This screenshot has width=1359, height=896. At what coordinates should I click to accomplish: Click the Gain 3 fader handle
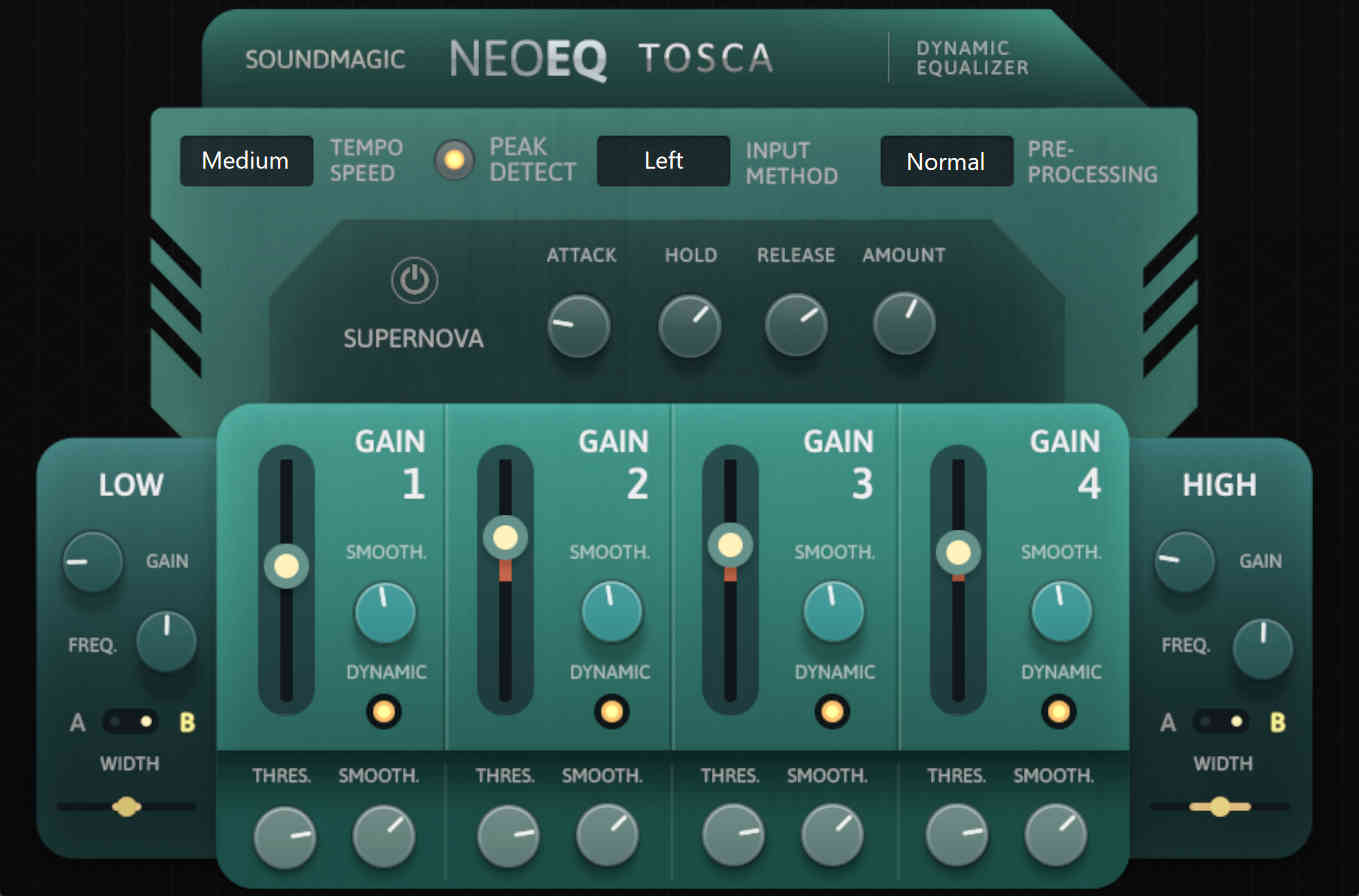[730, 545]
